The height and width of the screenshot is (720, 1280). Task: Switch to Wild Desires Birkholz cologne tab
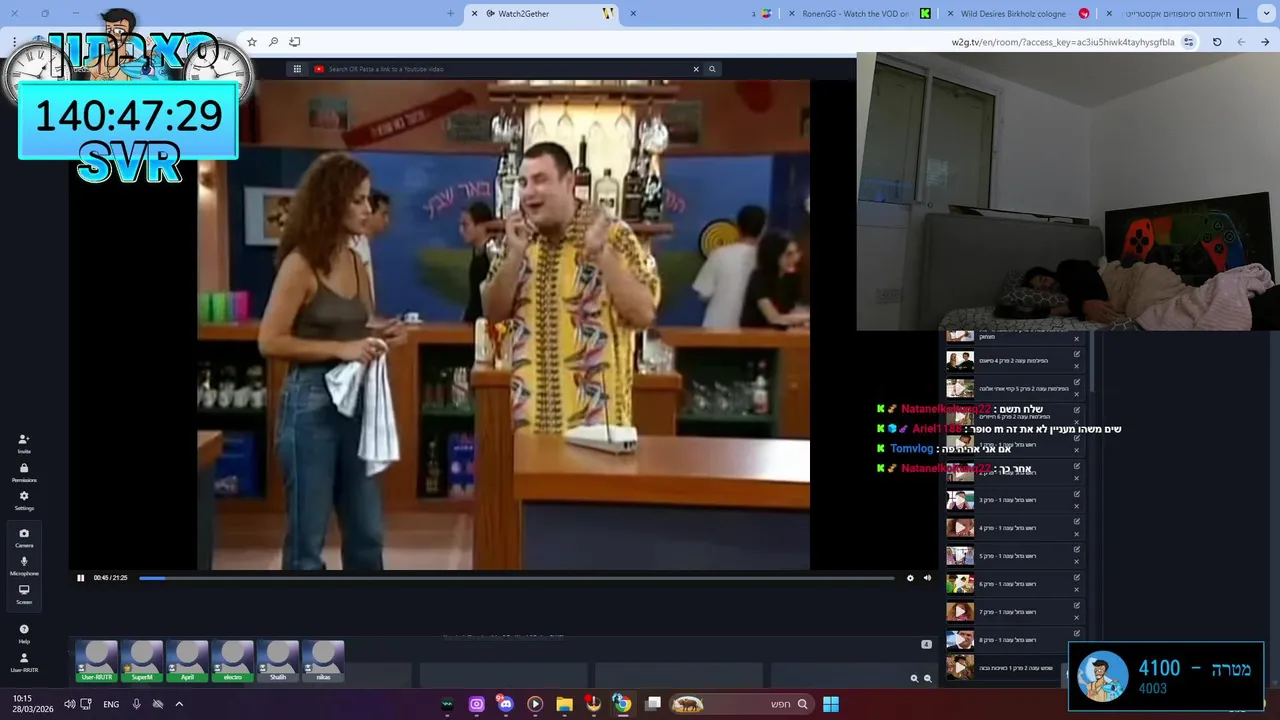[x=1018, y=13]
